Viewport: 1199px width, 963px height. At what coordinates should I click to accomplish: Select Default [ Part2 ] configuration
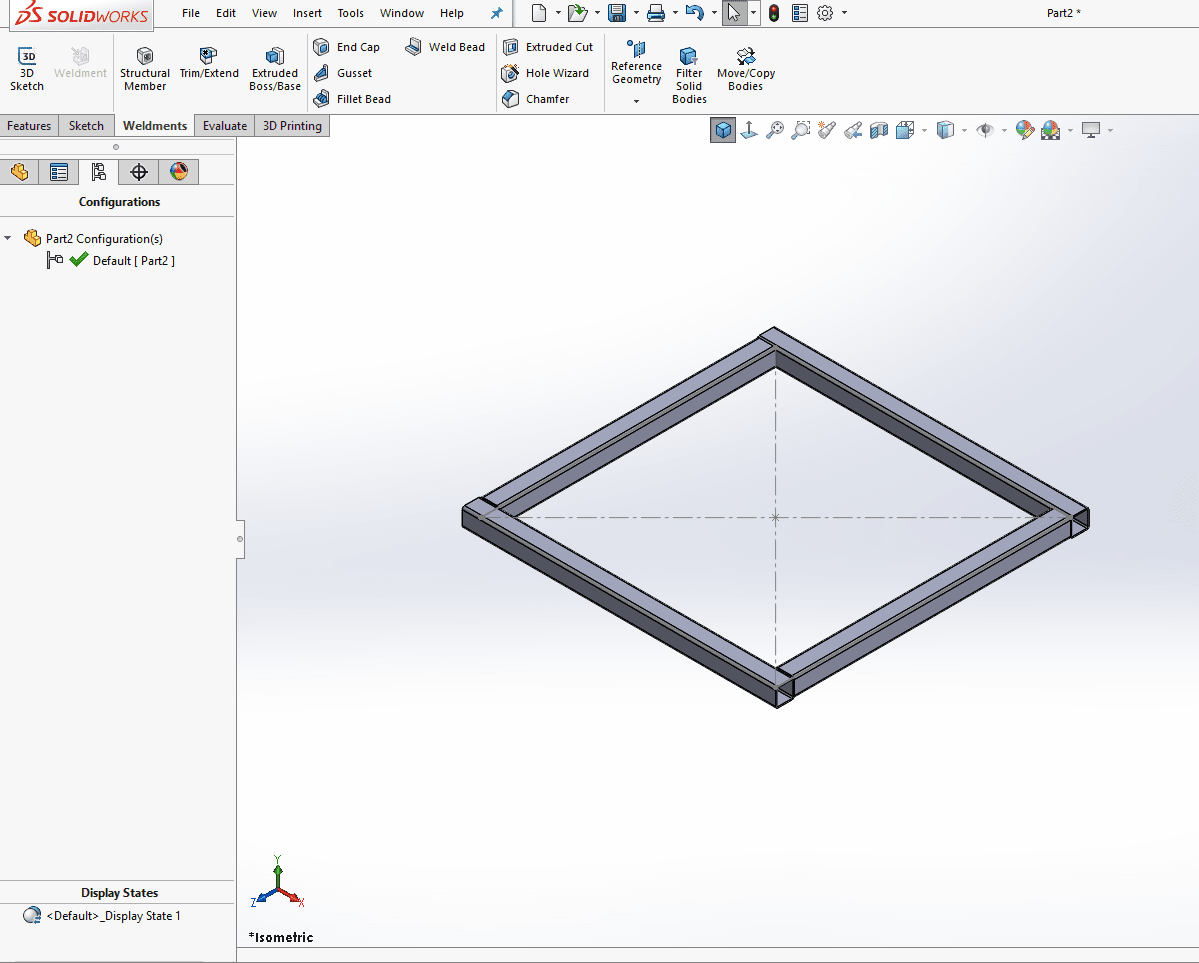click(133, 261)
